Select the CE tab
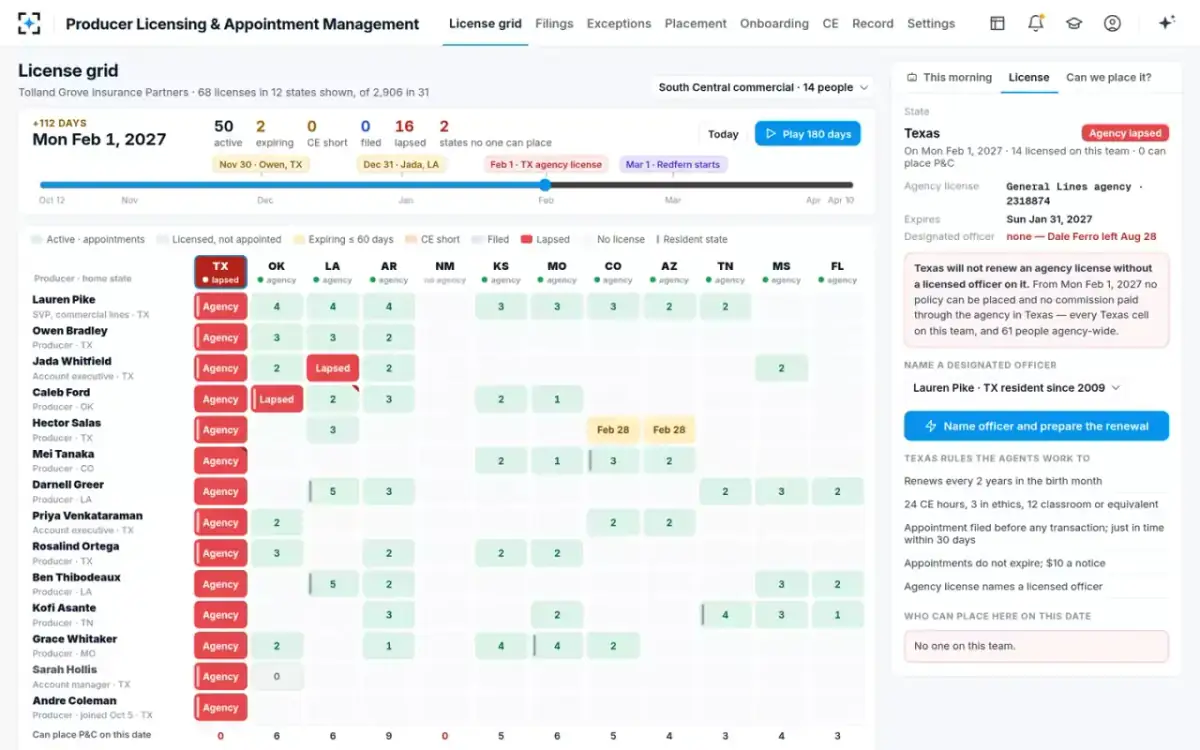The width and height of the screenshot is (1200, 750). pos(830,23)
